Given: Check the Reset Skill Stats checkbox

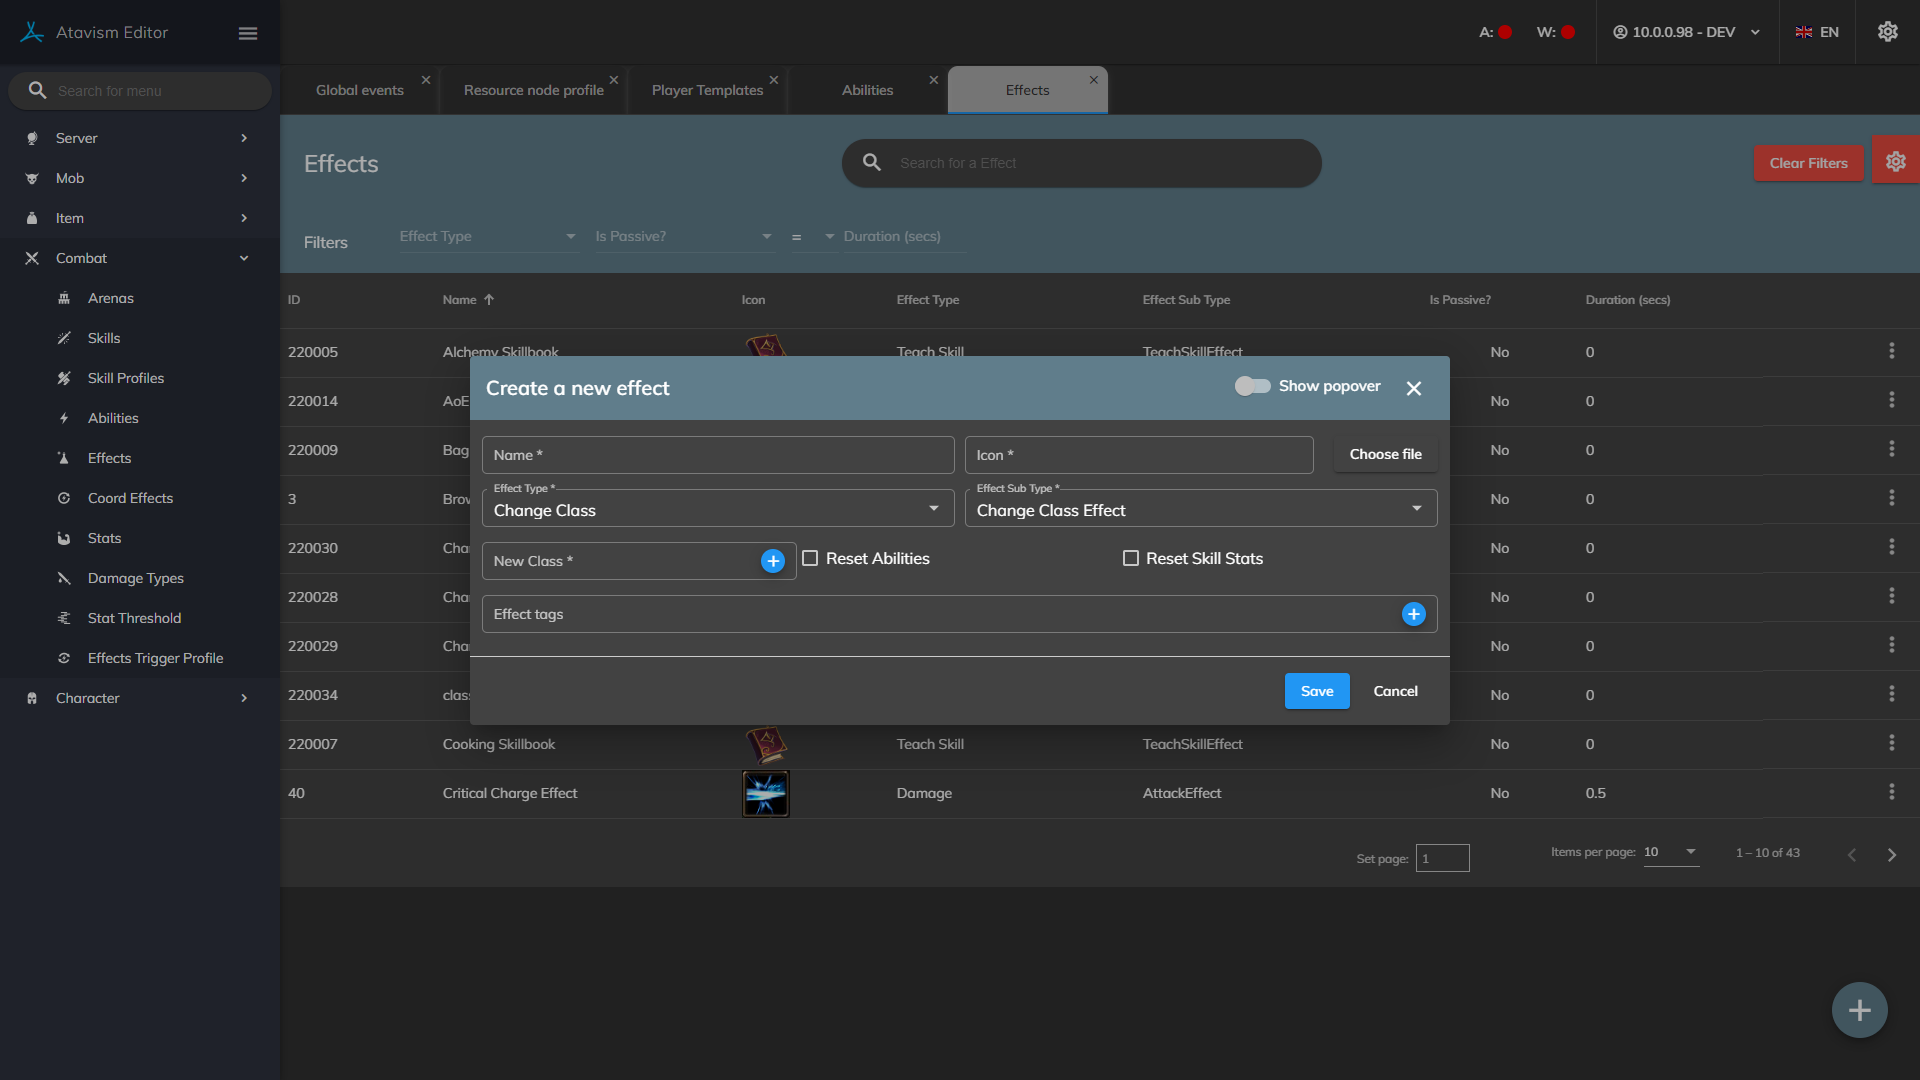Looking at the screenshot, I should coord(1131,559).
